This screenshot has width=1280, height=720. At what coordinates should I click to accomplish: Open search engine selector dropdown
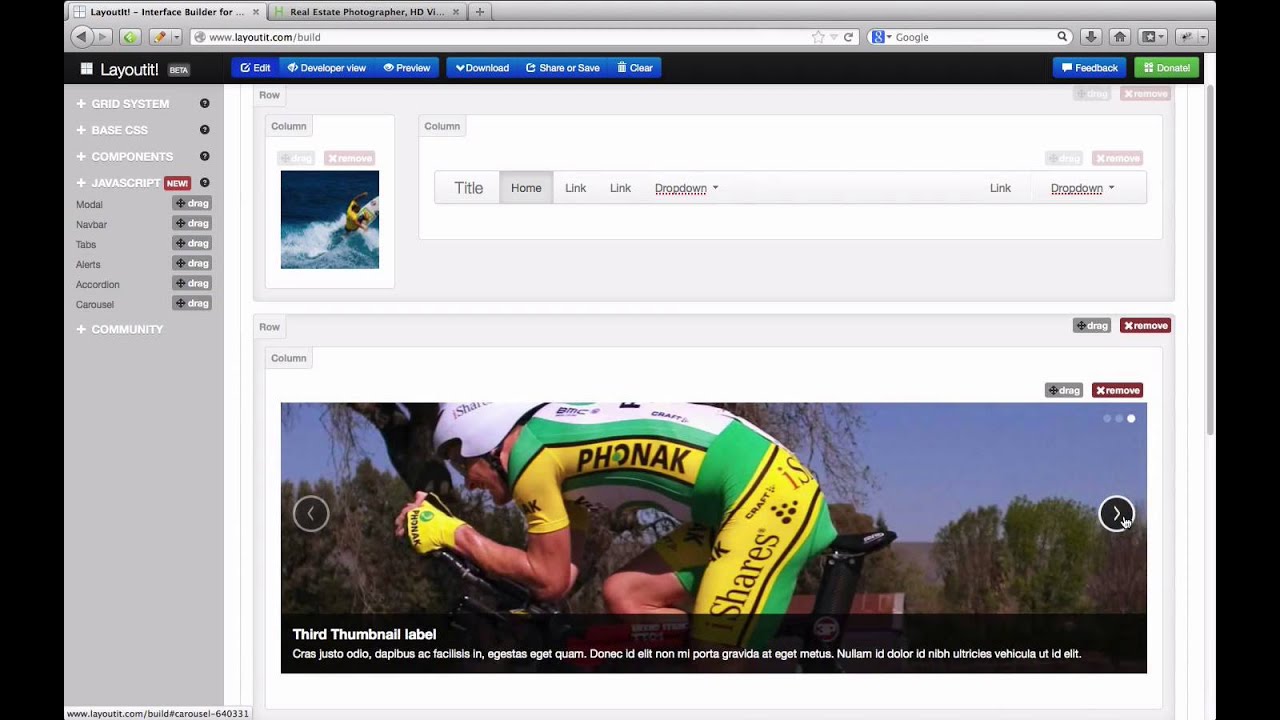[880, 37]
